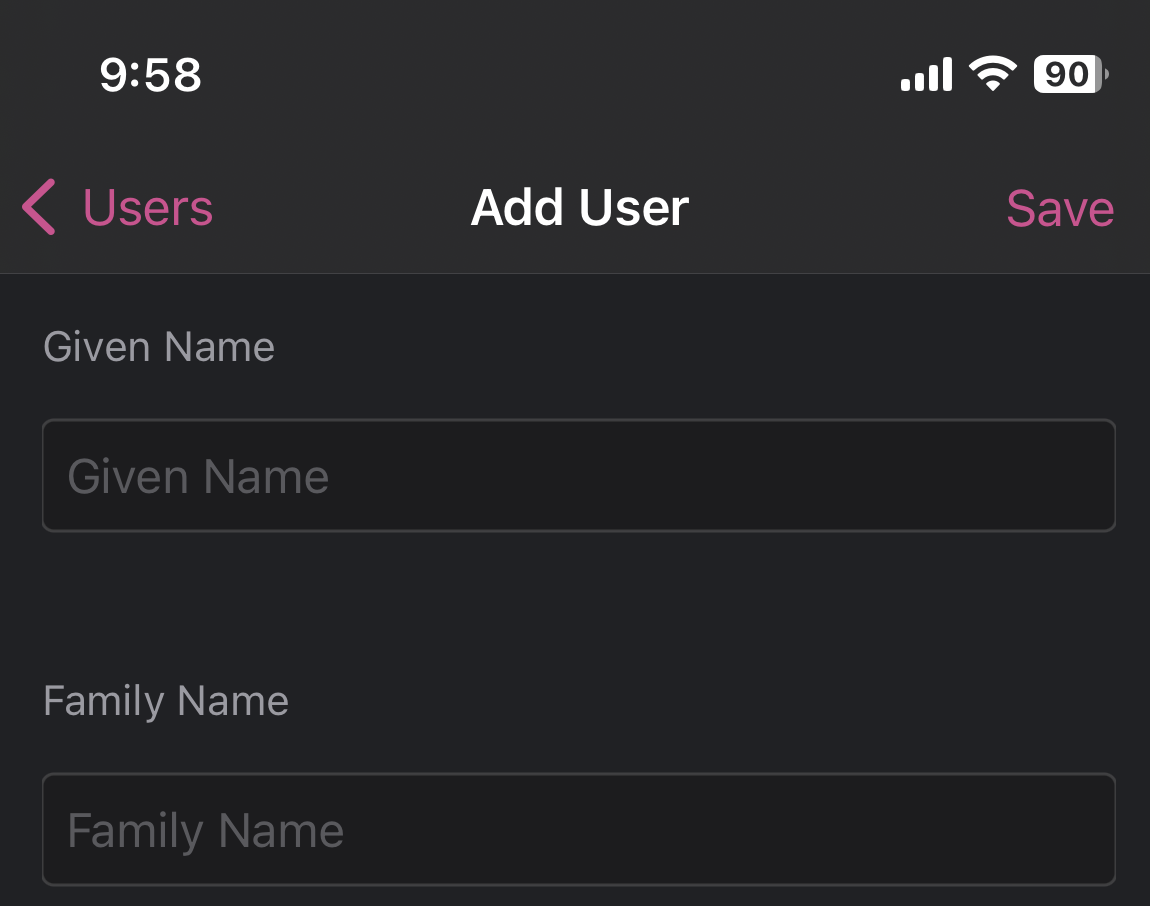Select the Family Name field label
Viewport: 1150px width, 906px height.
click(x=165, y=700)
